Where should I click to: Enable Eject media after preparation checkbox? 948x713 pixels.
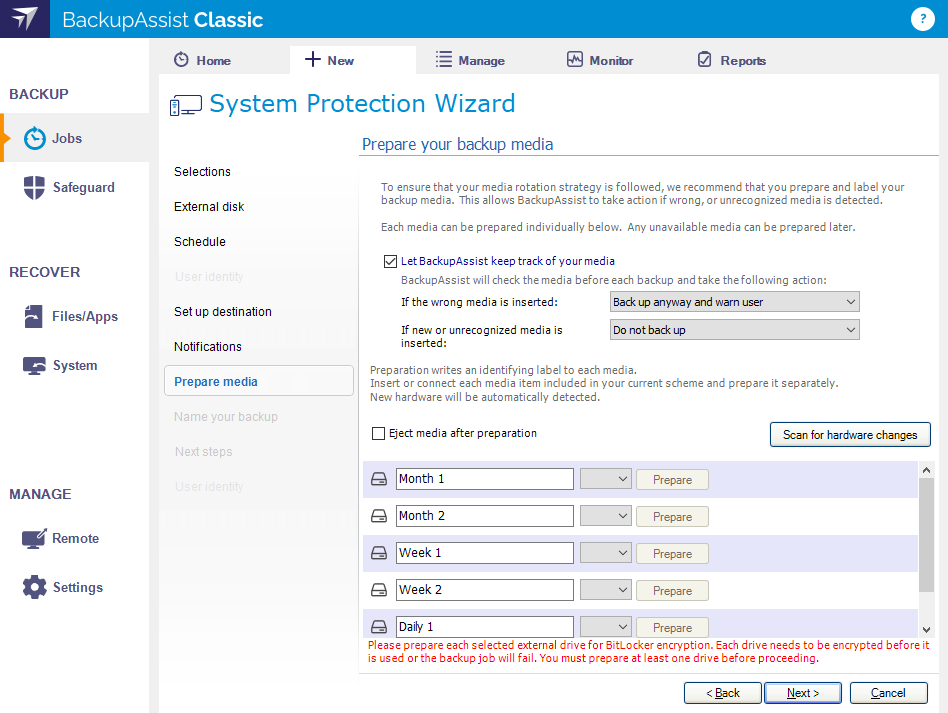click(378, 434)
